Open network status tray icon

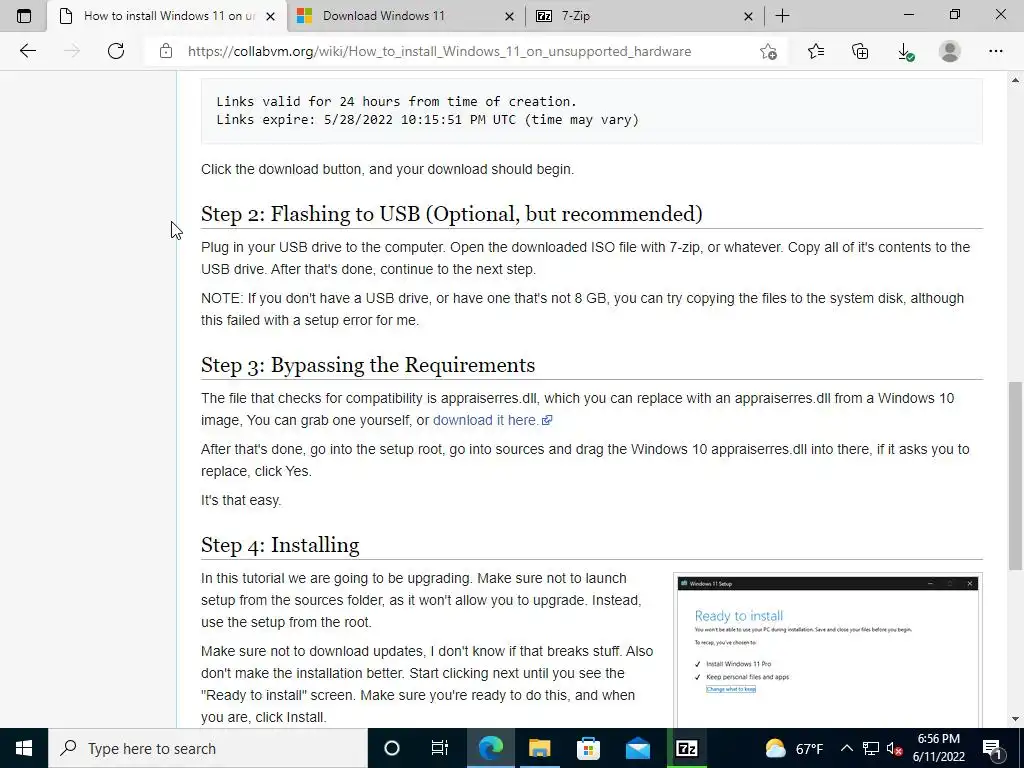[871, 748]
